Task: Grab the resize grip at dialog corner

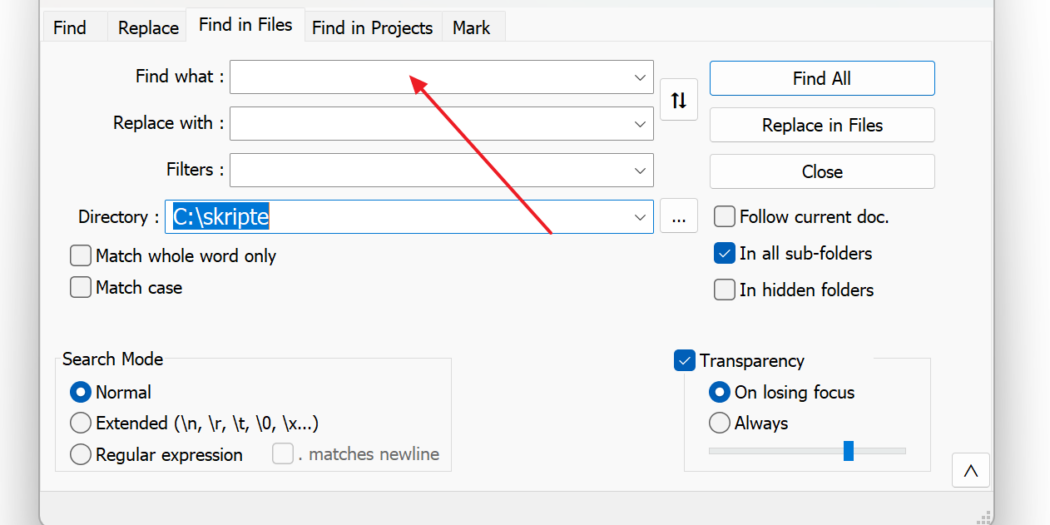Action: pyautogui.click(x=982, y=516)
